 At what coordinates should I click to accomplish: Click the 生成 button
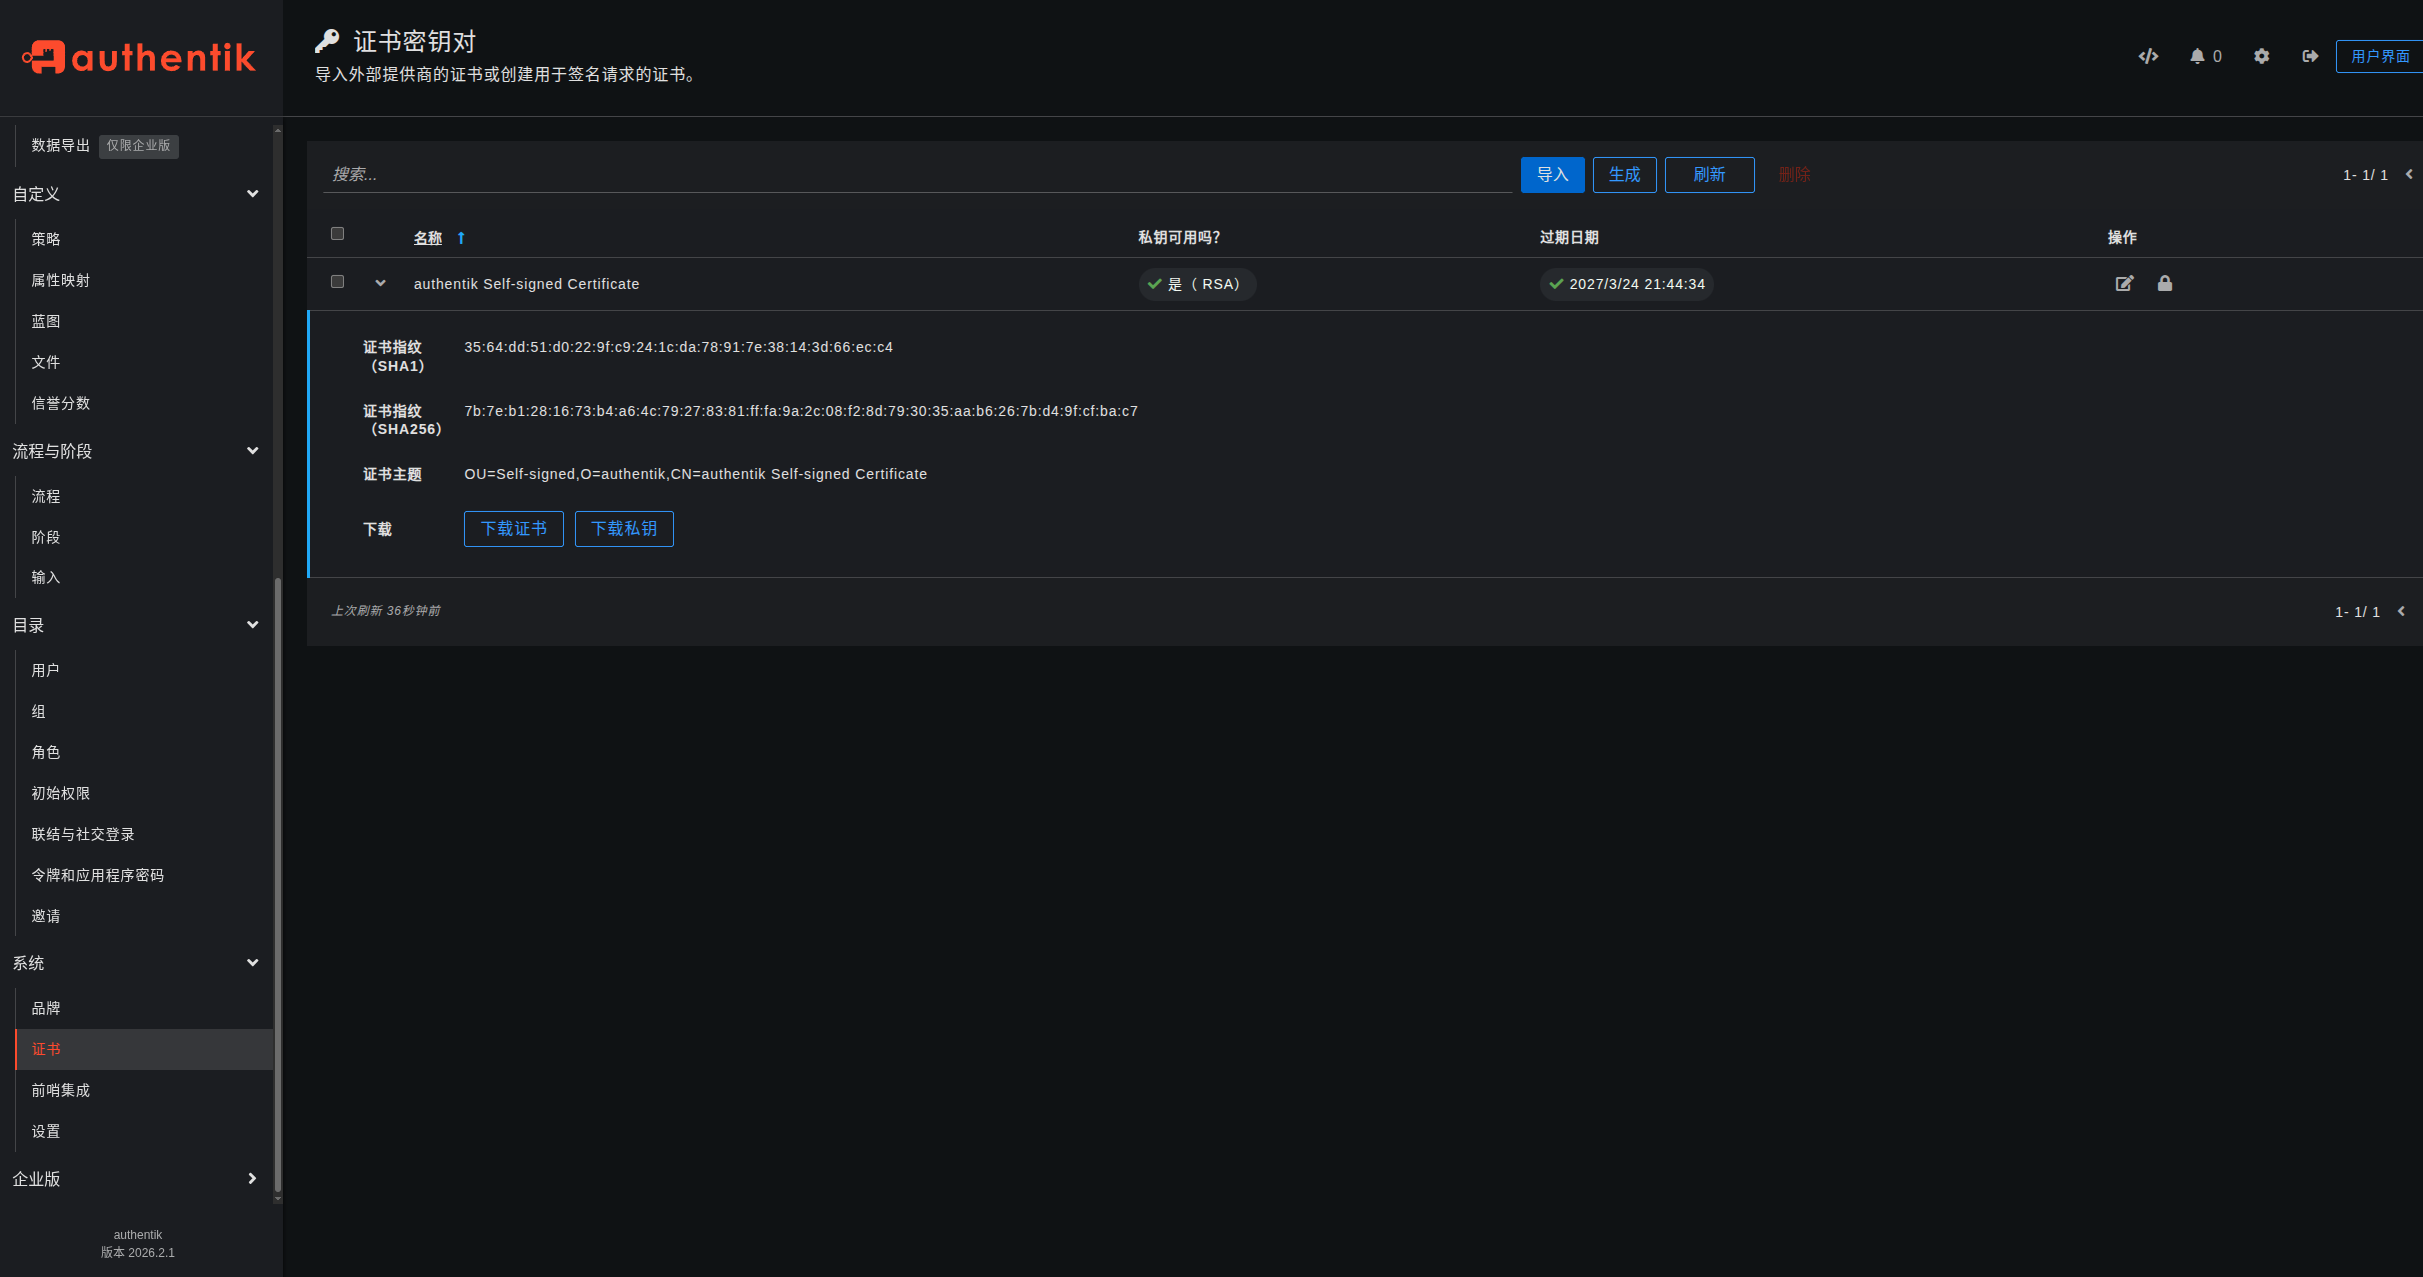[1624, 175]
